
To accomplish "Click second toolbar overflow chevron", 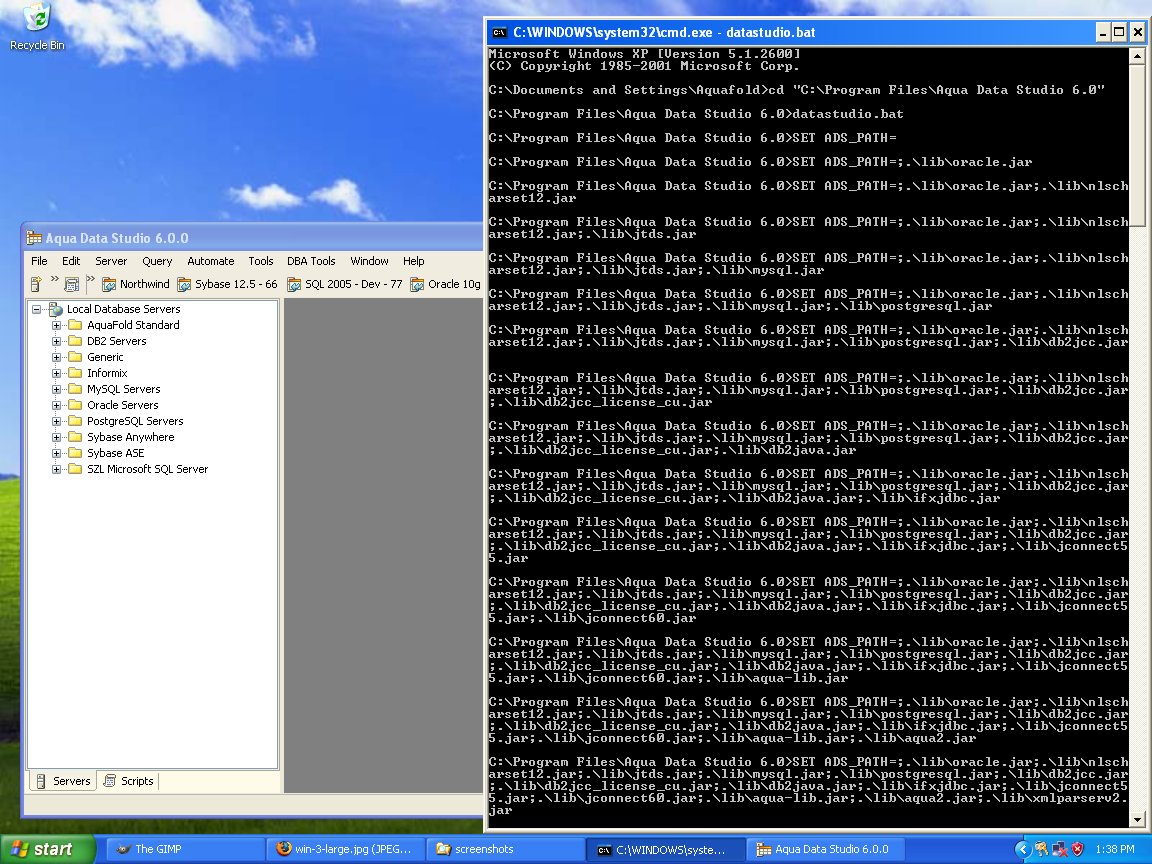I will click(x=90, y=279).
